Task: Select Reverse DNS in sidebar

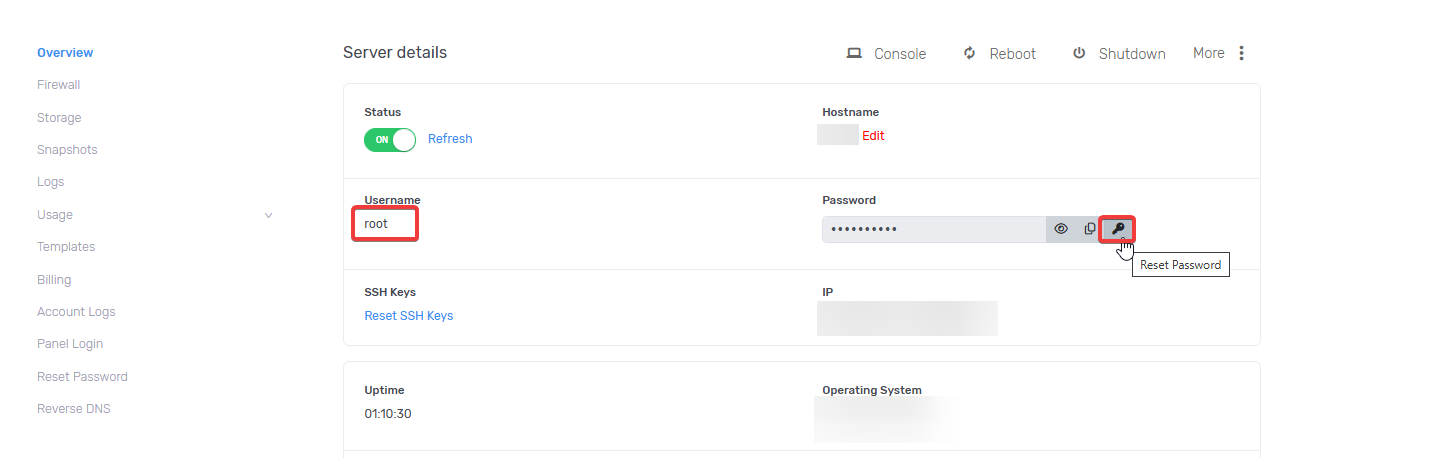Action: pyautogui.click(x=74, y=409)
